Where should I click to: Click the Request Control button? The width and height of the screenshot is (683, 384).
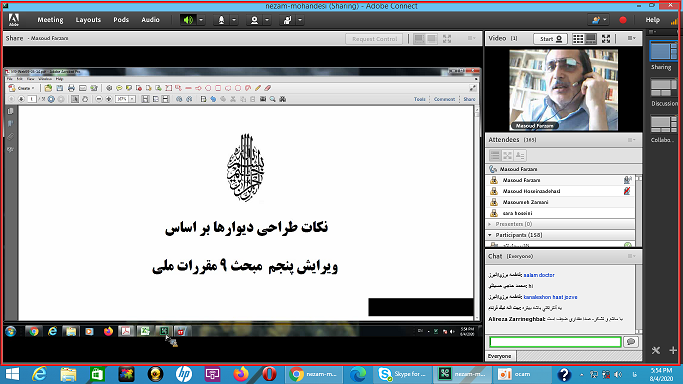click(374, 39)
